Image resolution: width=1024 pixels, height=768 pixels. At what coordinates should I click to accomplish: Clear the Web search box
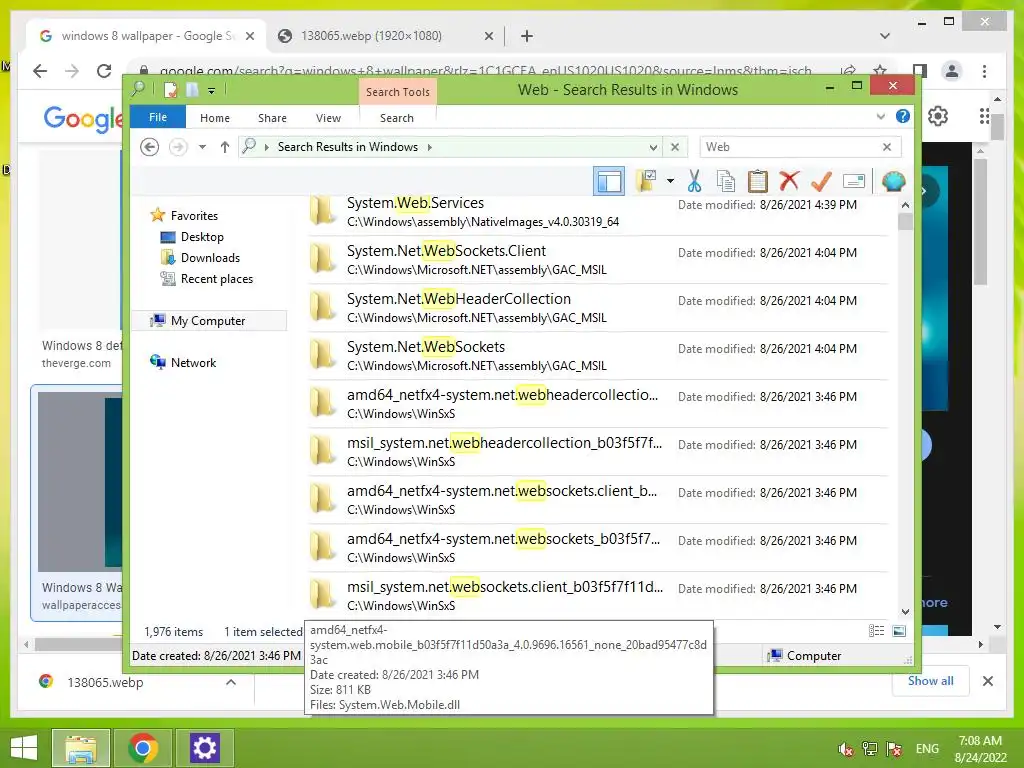click(x=887, y=147)
